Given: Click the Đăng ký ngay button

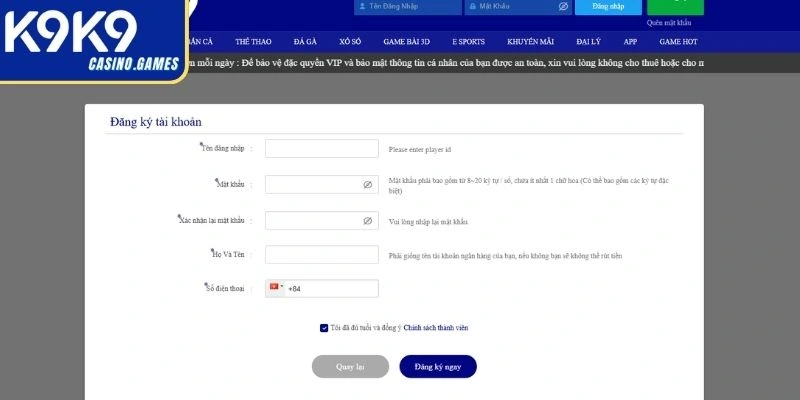Looking at the screenshot, I should (438, 366).
